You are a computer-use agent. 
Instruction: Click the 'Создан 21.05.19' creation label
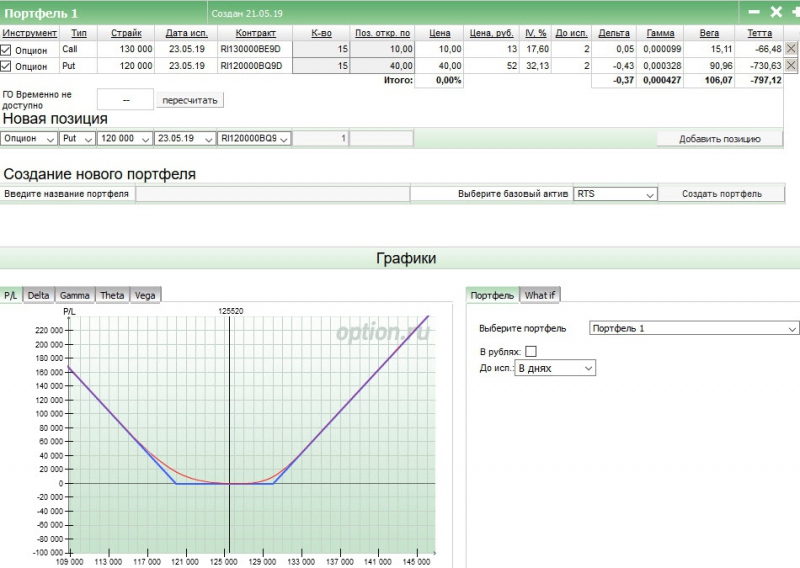pyautogui.click(x=247, y=13)
